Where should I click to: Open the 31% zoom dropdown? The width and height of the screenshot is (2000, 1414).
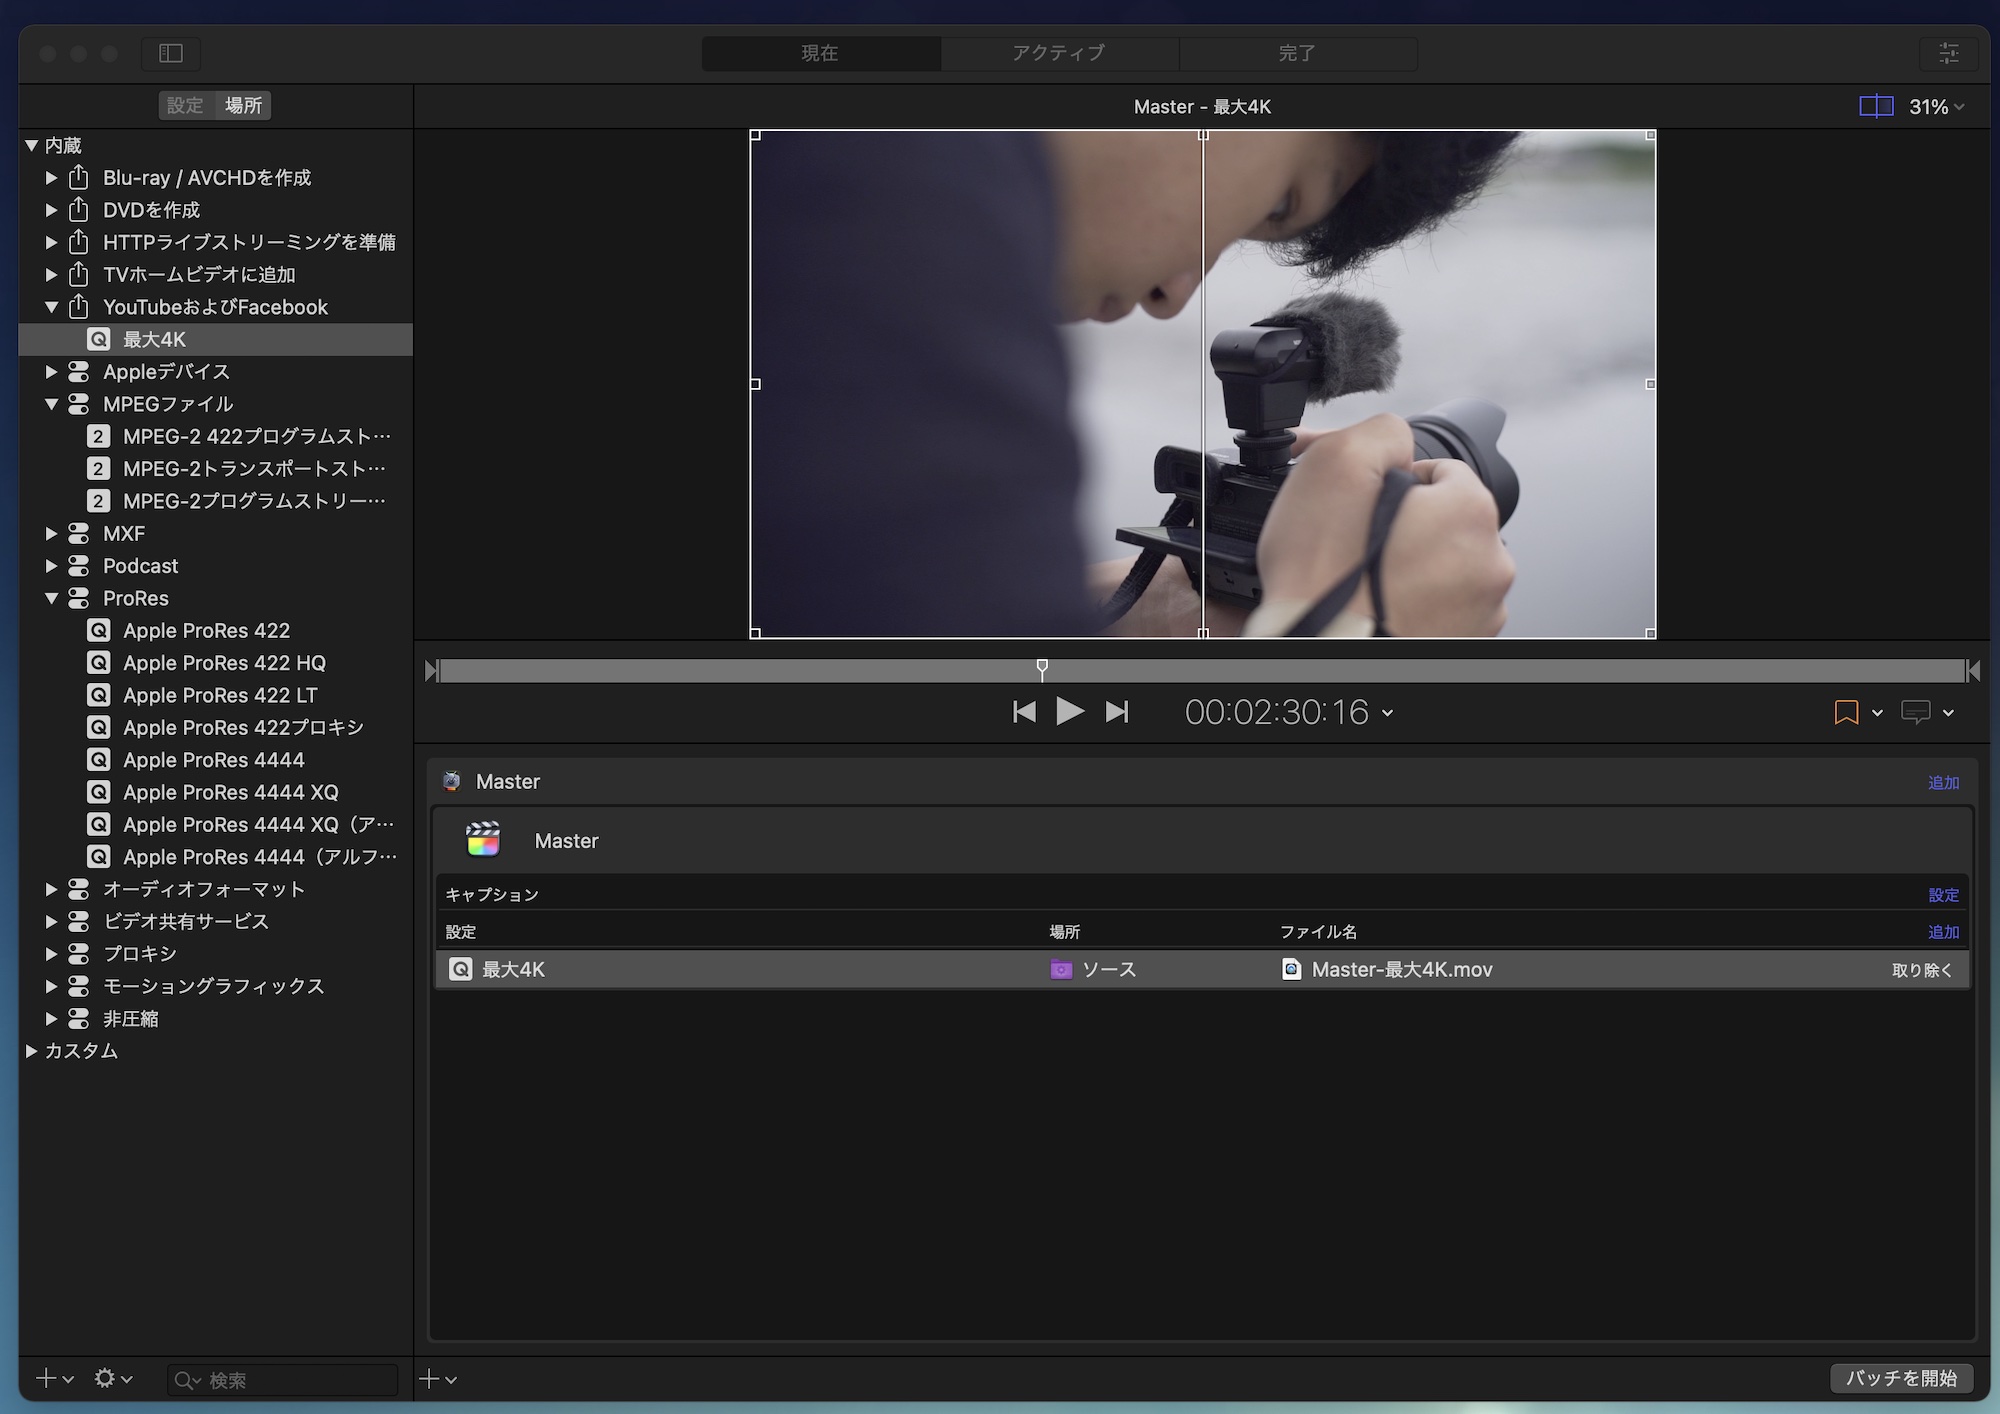tap(1937, 106)
